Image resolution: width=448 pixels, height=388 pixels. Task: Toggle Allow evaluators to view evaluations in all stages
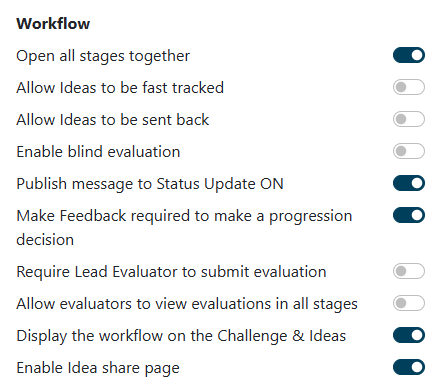tap(409, 303)
